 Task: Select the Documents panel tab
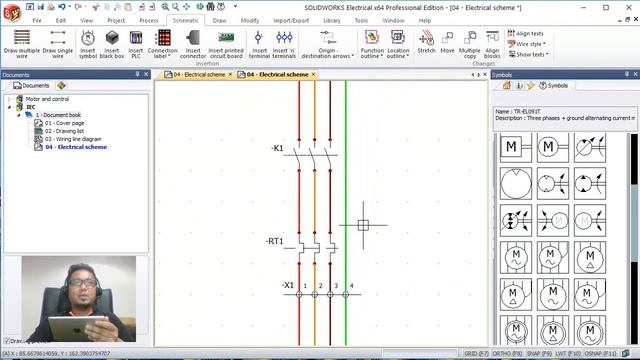pos(31,85)
